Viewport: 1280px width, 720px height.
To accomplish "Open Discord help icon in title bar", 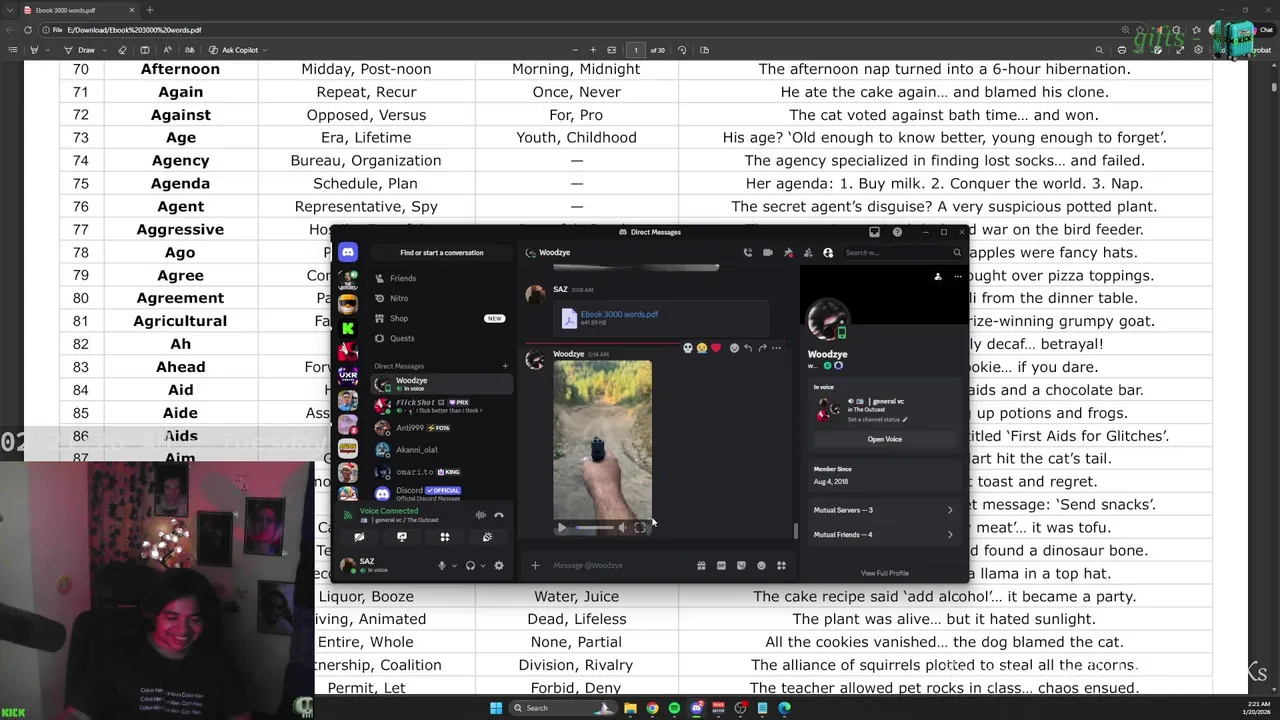I will point(897,232).
